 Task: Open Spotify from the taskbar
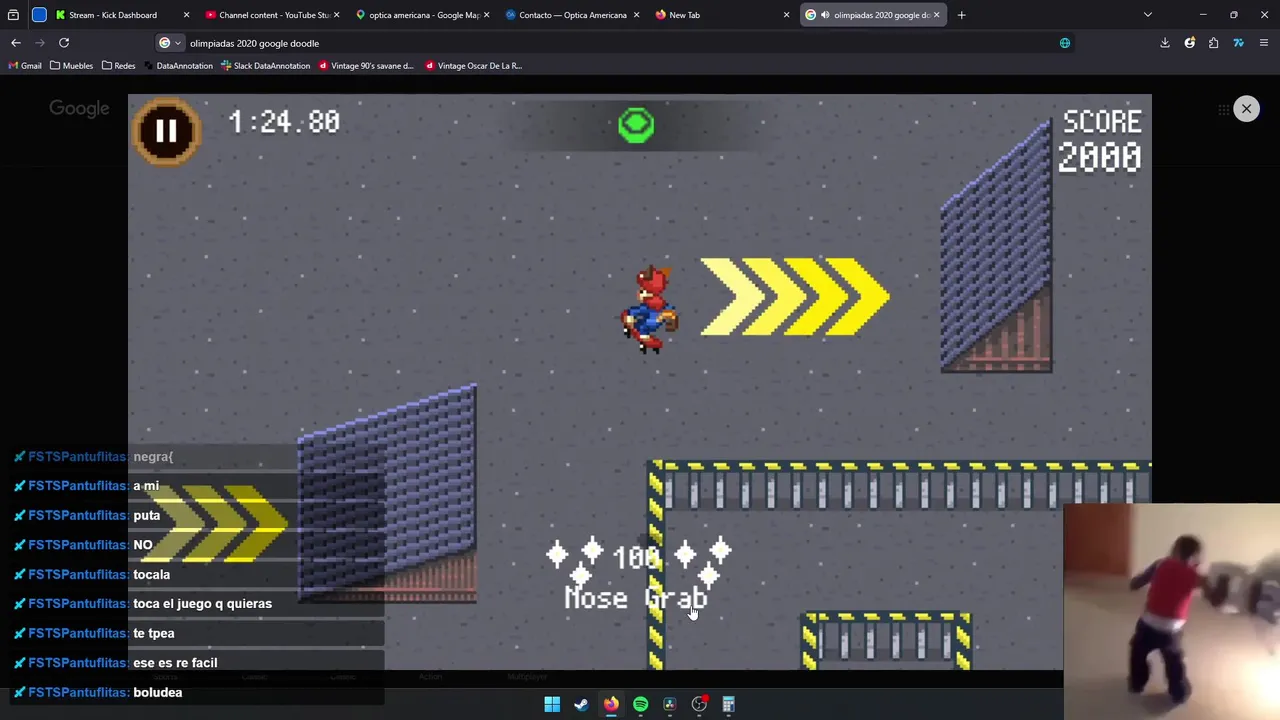coord(640,704)
